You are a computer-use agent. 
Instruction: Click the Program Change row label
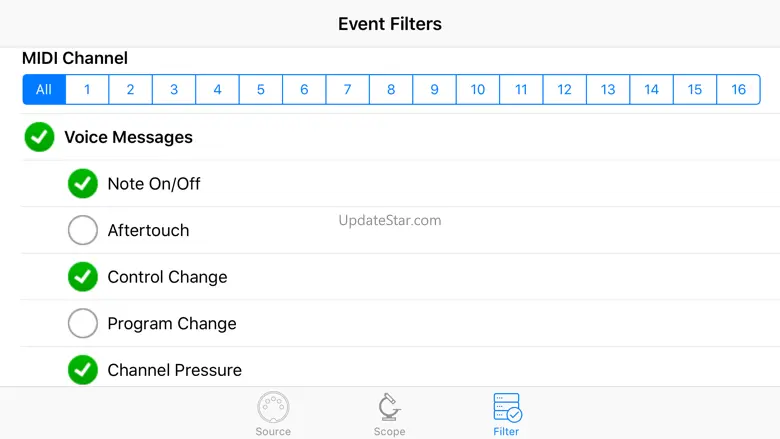pos(172,324)
